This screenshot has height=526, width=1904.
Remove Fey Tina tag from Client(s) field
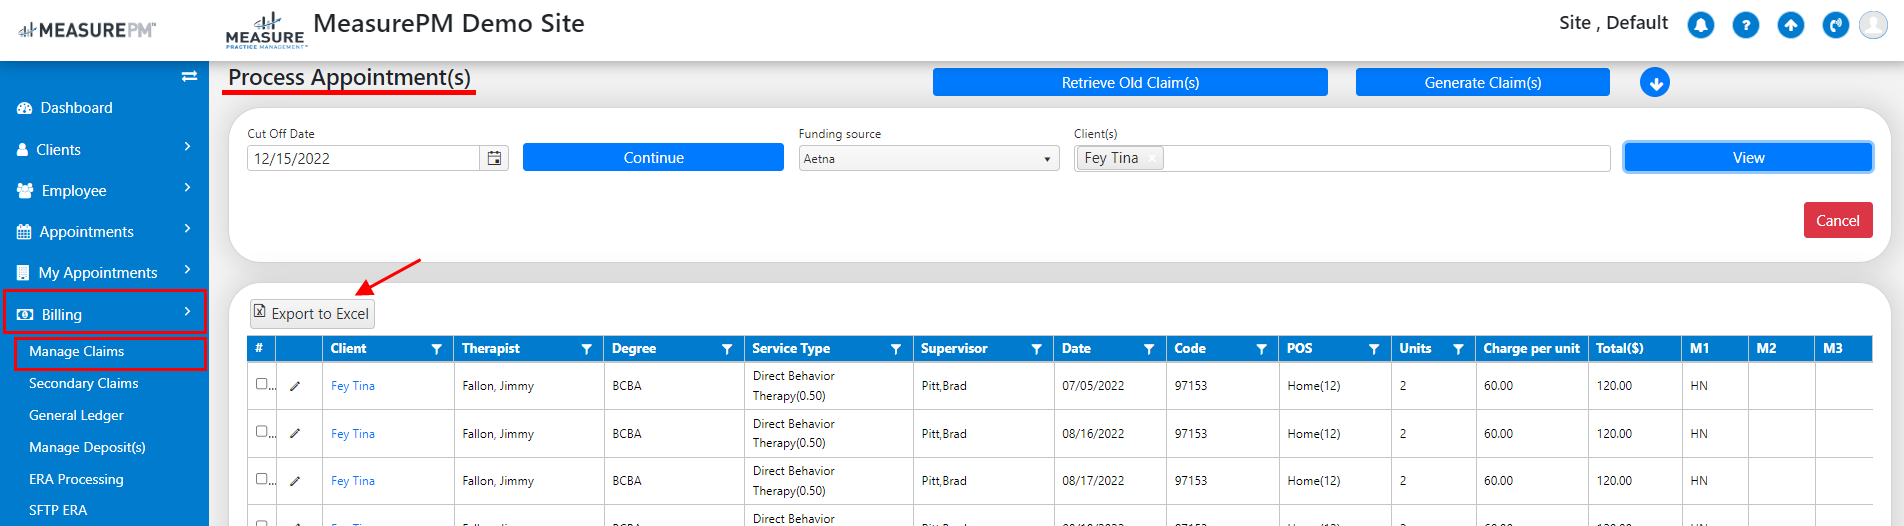(1152, 158)
